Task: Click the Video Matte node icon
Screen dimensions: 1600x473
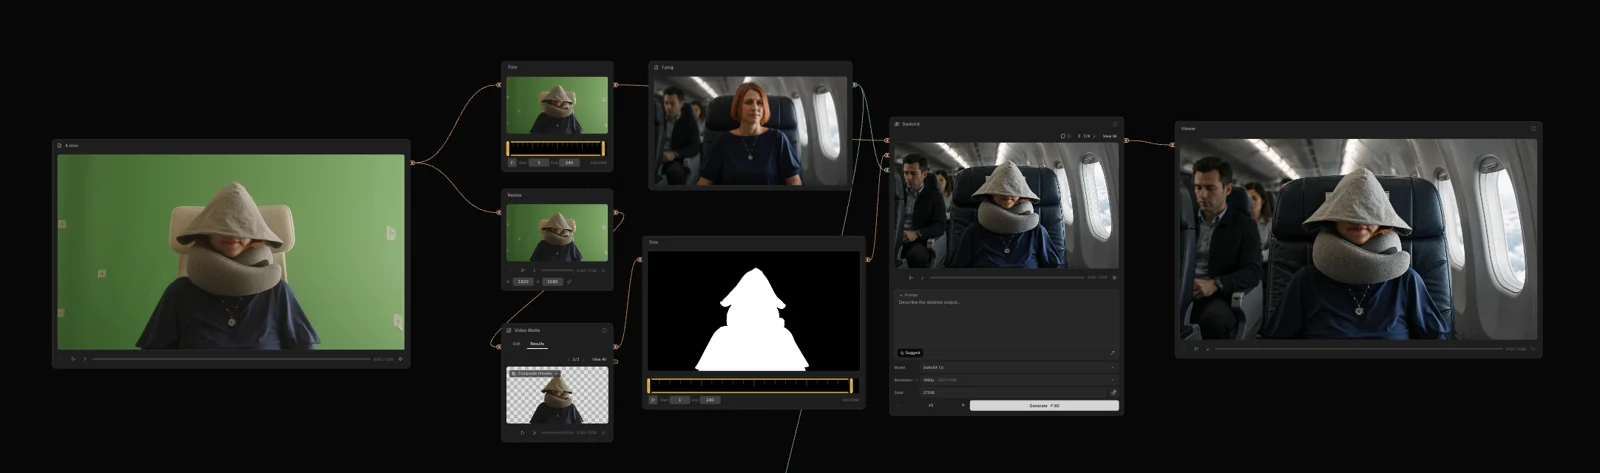Action: 509,330
